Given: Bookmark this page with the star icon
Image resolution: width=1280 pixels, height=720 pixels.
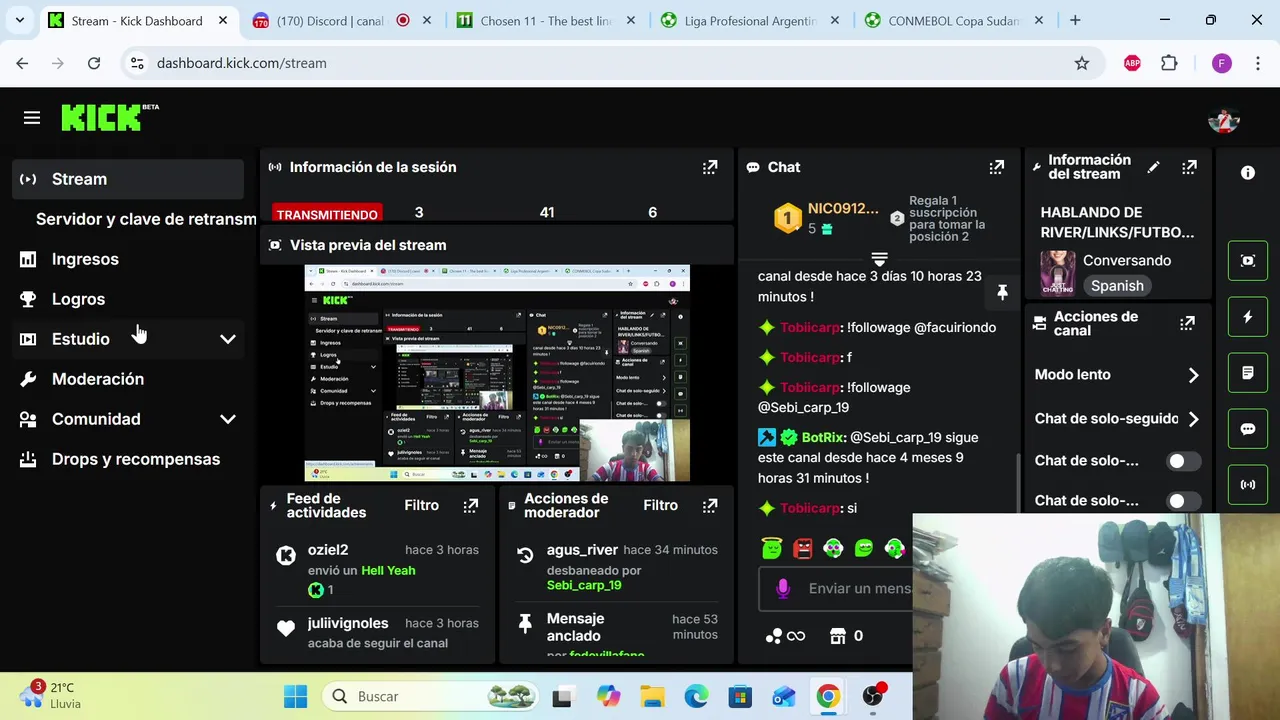Looking at the screenshot, I should click(x=1081, y=63).
